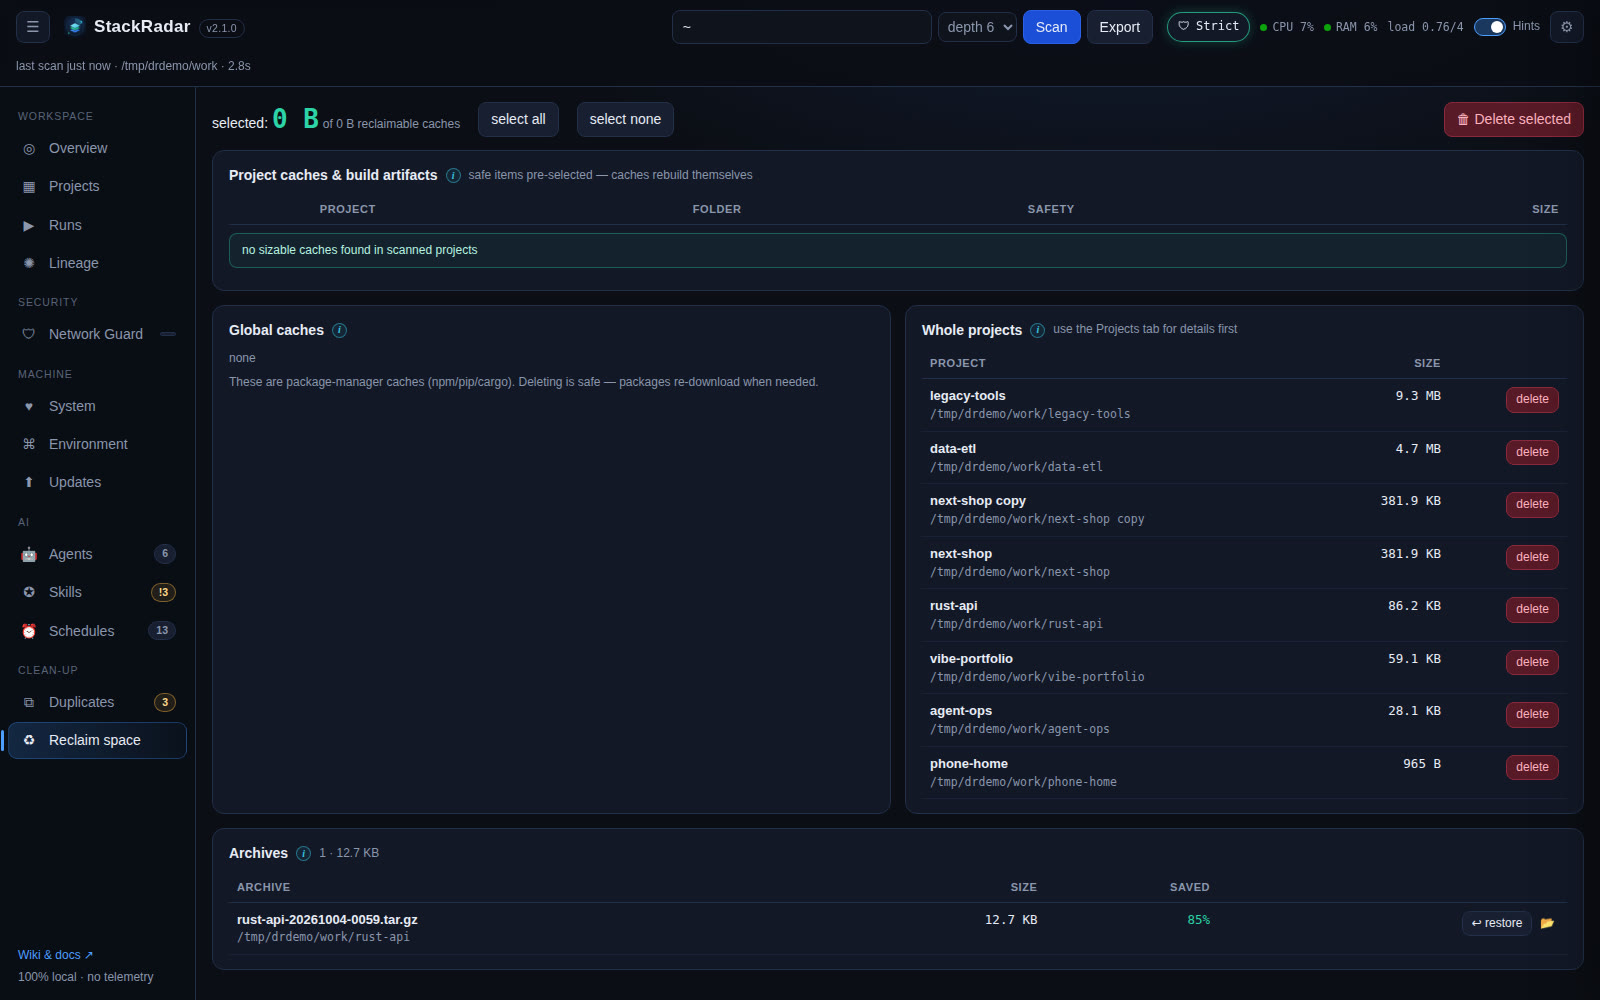
Task: Delete the vibe-portfolio project
Action: click(1532, 662)
